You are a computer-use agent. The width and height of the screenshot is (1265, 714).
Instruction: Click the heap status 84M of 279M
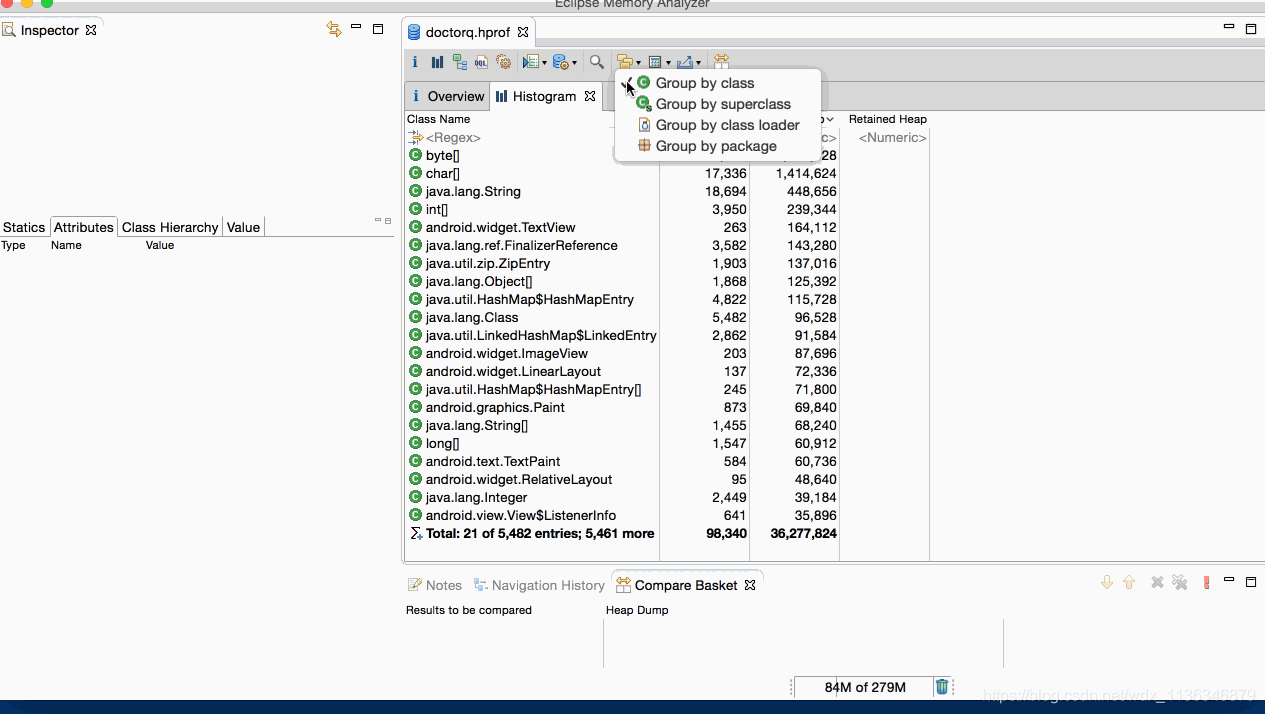864,687
